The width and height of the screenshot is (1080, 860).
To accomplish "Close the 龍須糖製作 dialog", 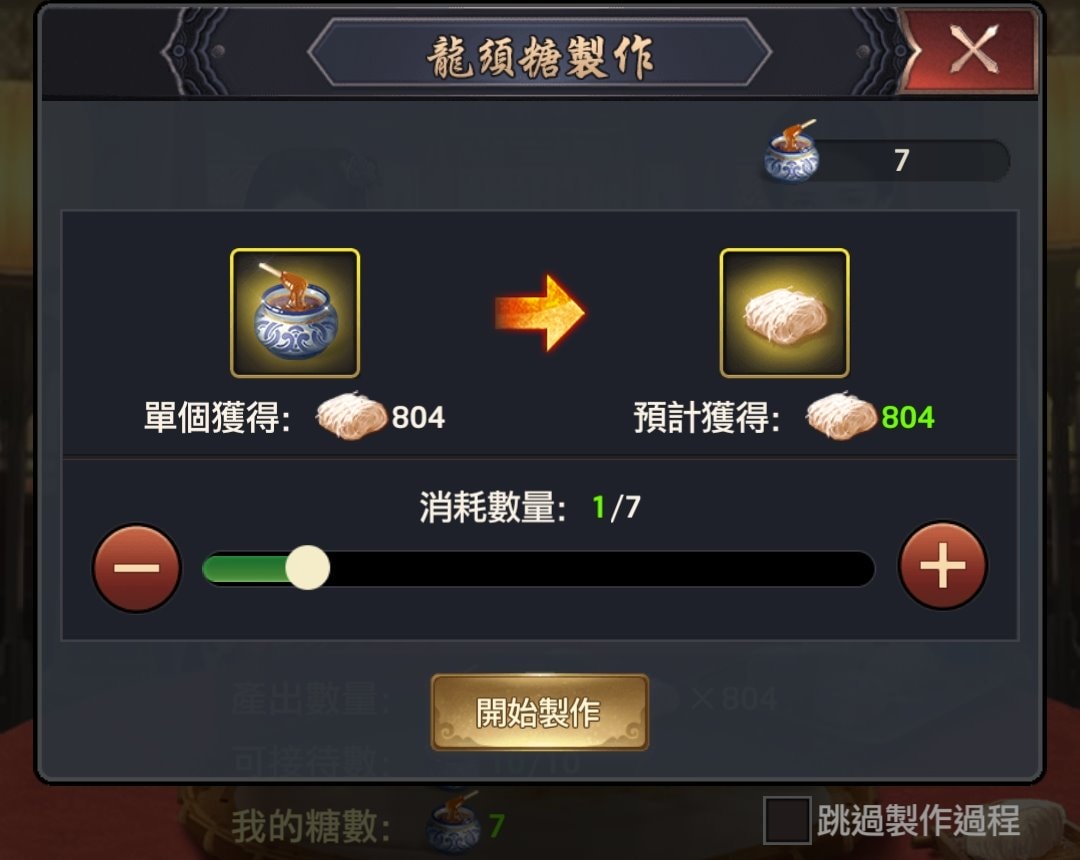I will pos(973,50).
